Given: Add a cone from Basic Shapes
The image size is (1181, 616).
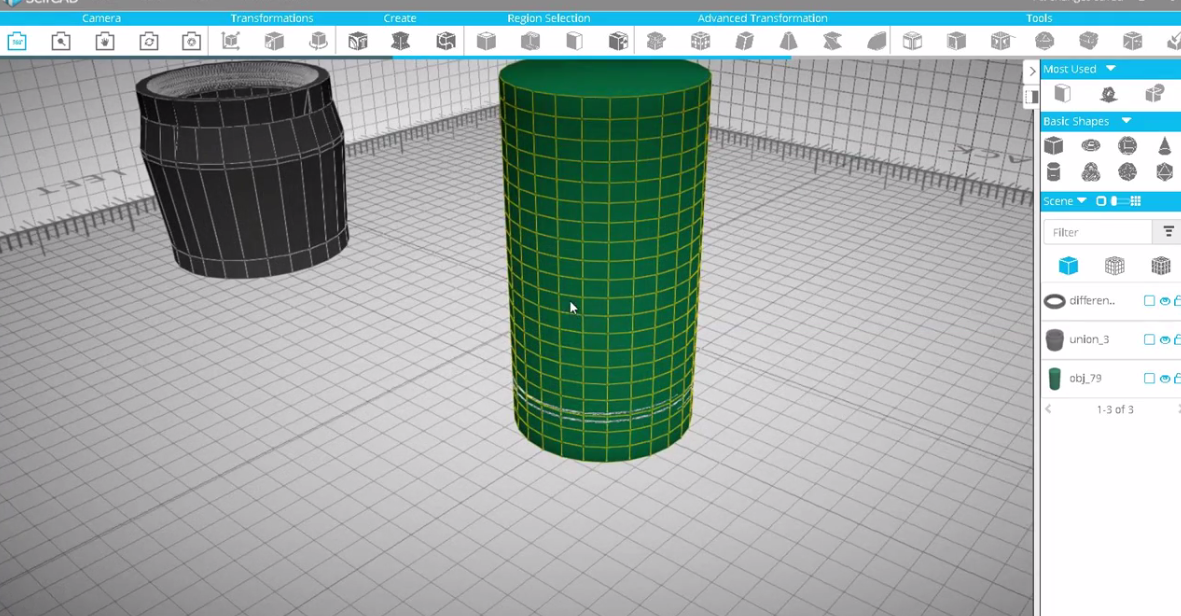Looking at the screenshot, I should click(x=1164, y=145).
